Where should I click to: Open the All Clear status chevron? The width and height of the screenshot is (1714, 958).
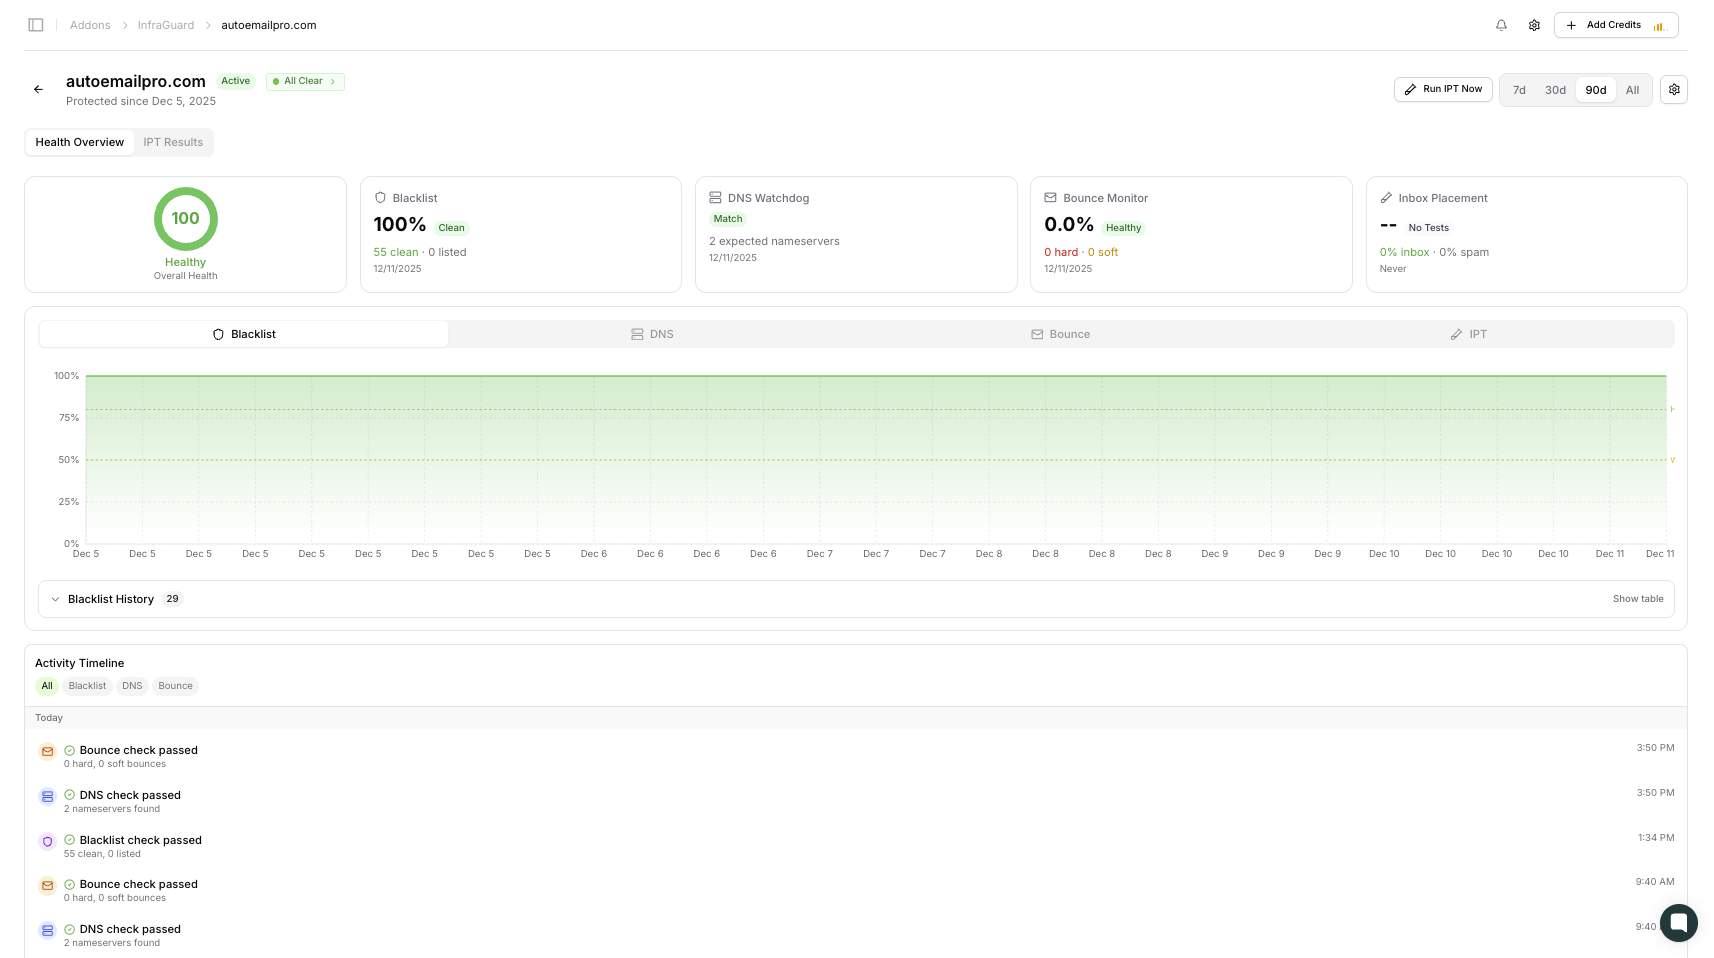333,81
